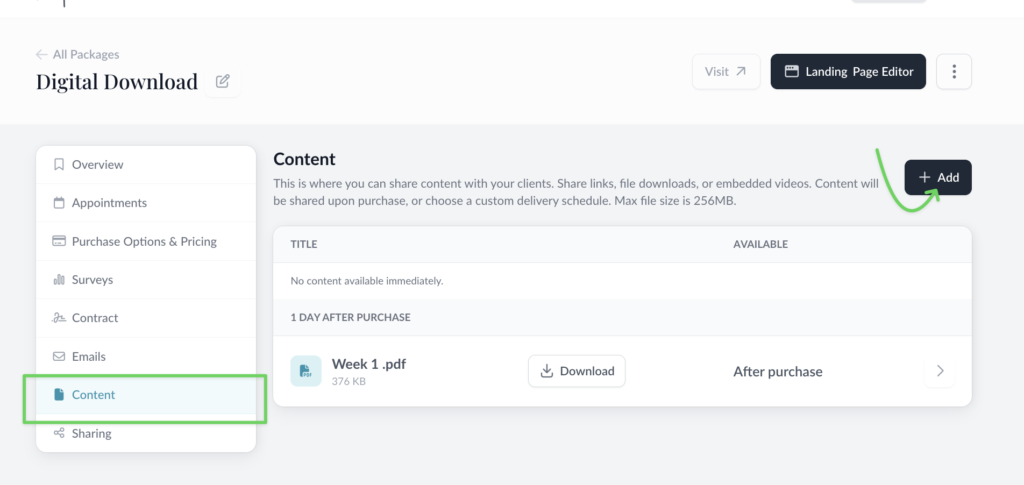Click the calendar icon next to Appointments
Screen dimensions: 1024x485
(x=59, y=203)
